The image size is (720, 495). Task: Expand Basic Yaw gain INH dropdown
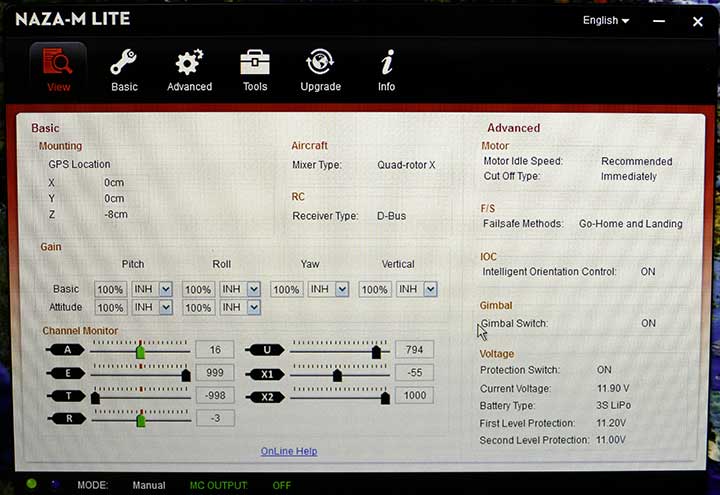pyautogui.click(x=342, y=289)
